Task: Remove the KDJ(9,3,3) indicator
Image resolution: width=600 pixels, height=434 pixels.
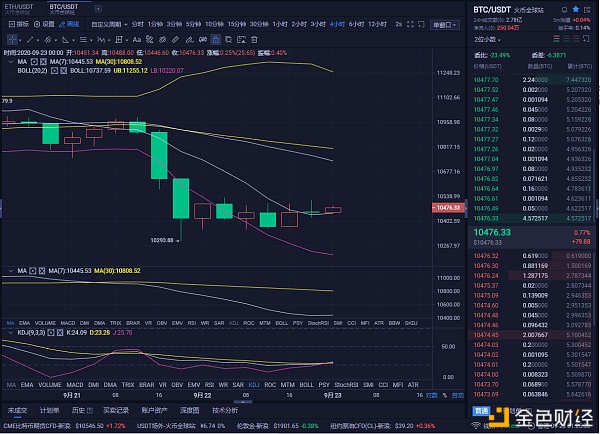Action: point(60,333)
